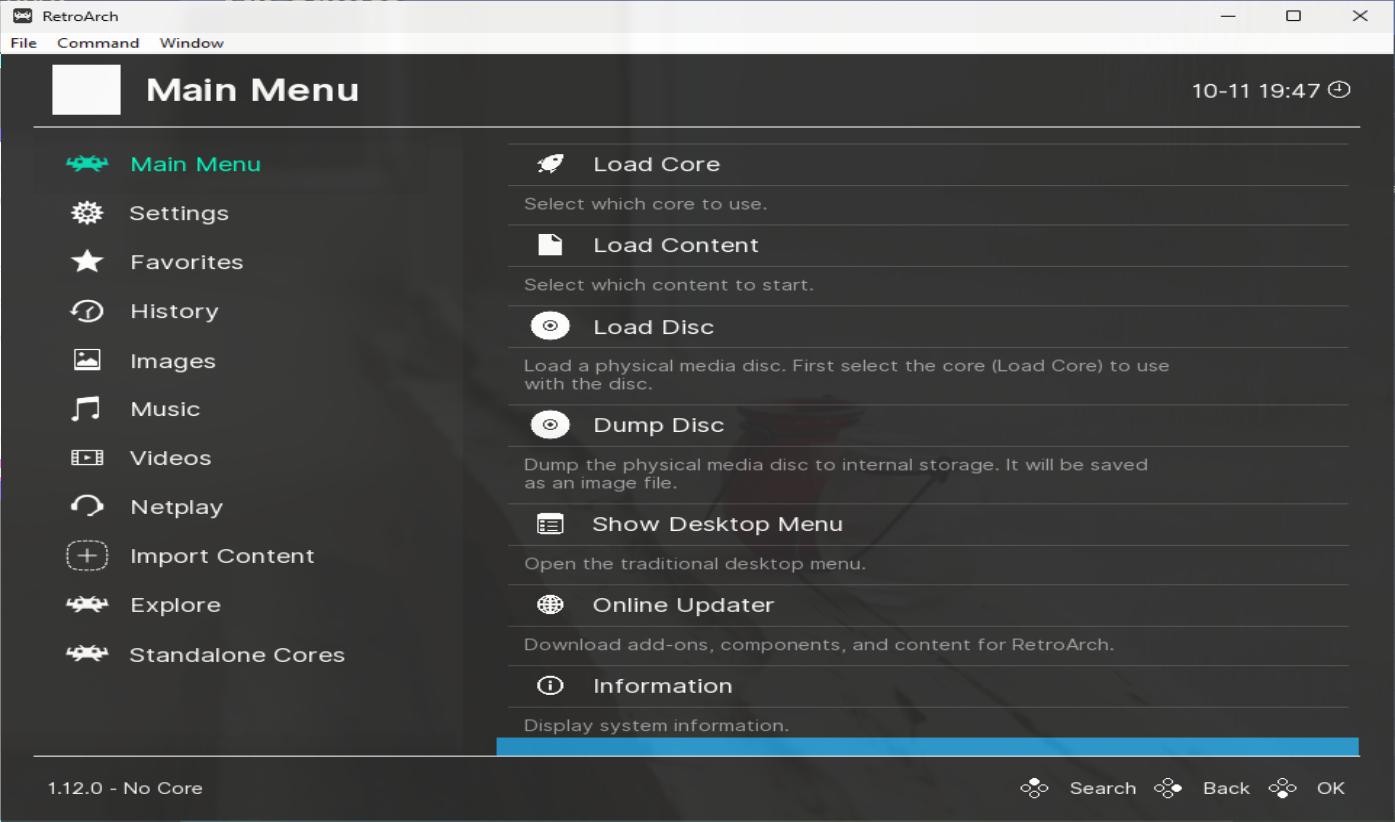Click the Load Content file icon
This screenshot has height=822, width=1395.
551,244
